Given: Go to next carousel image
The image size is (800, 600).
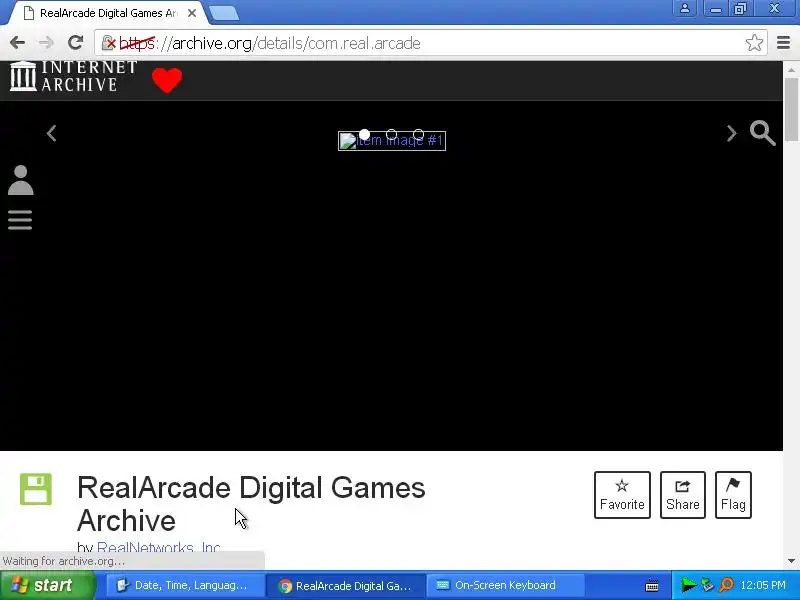Looking at the screenshot, I should pos(731,134).
